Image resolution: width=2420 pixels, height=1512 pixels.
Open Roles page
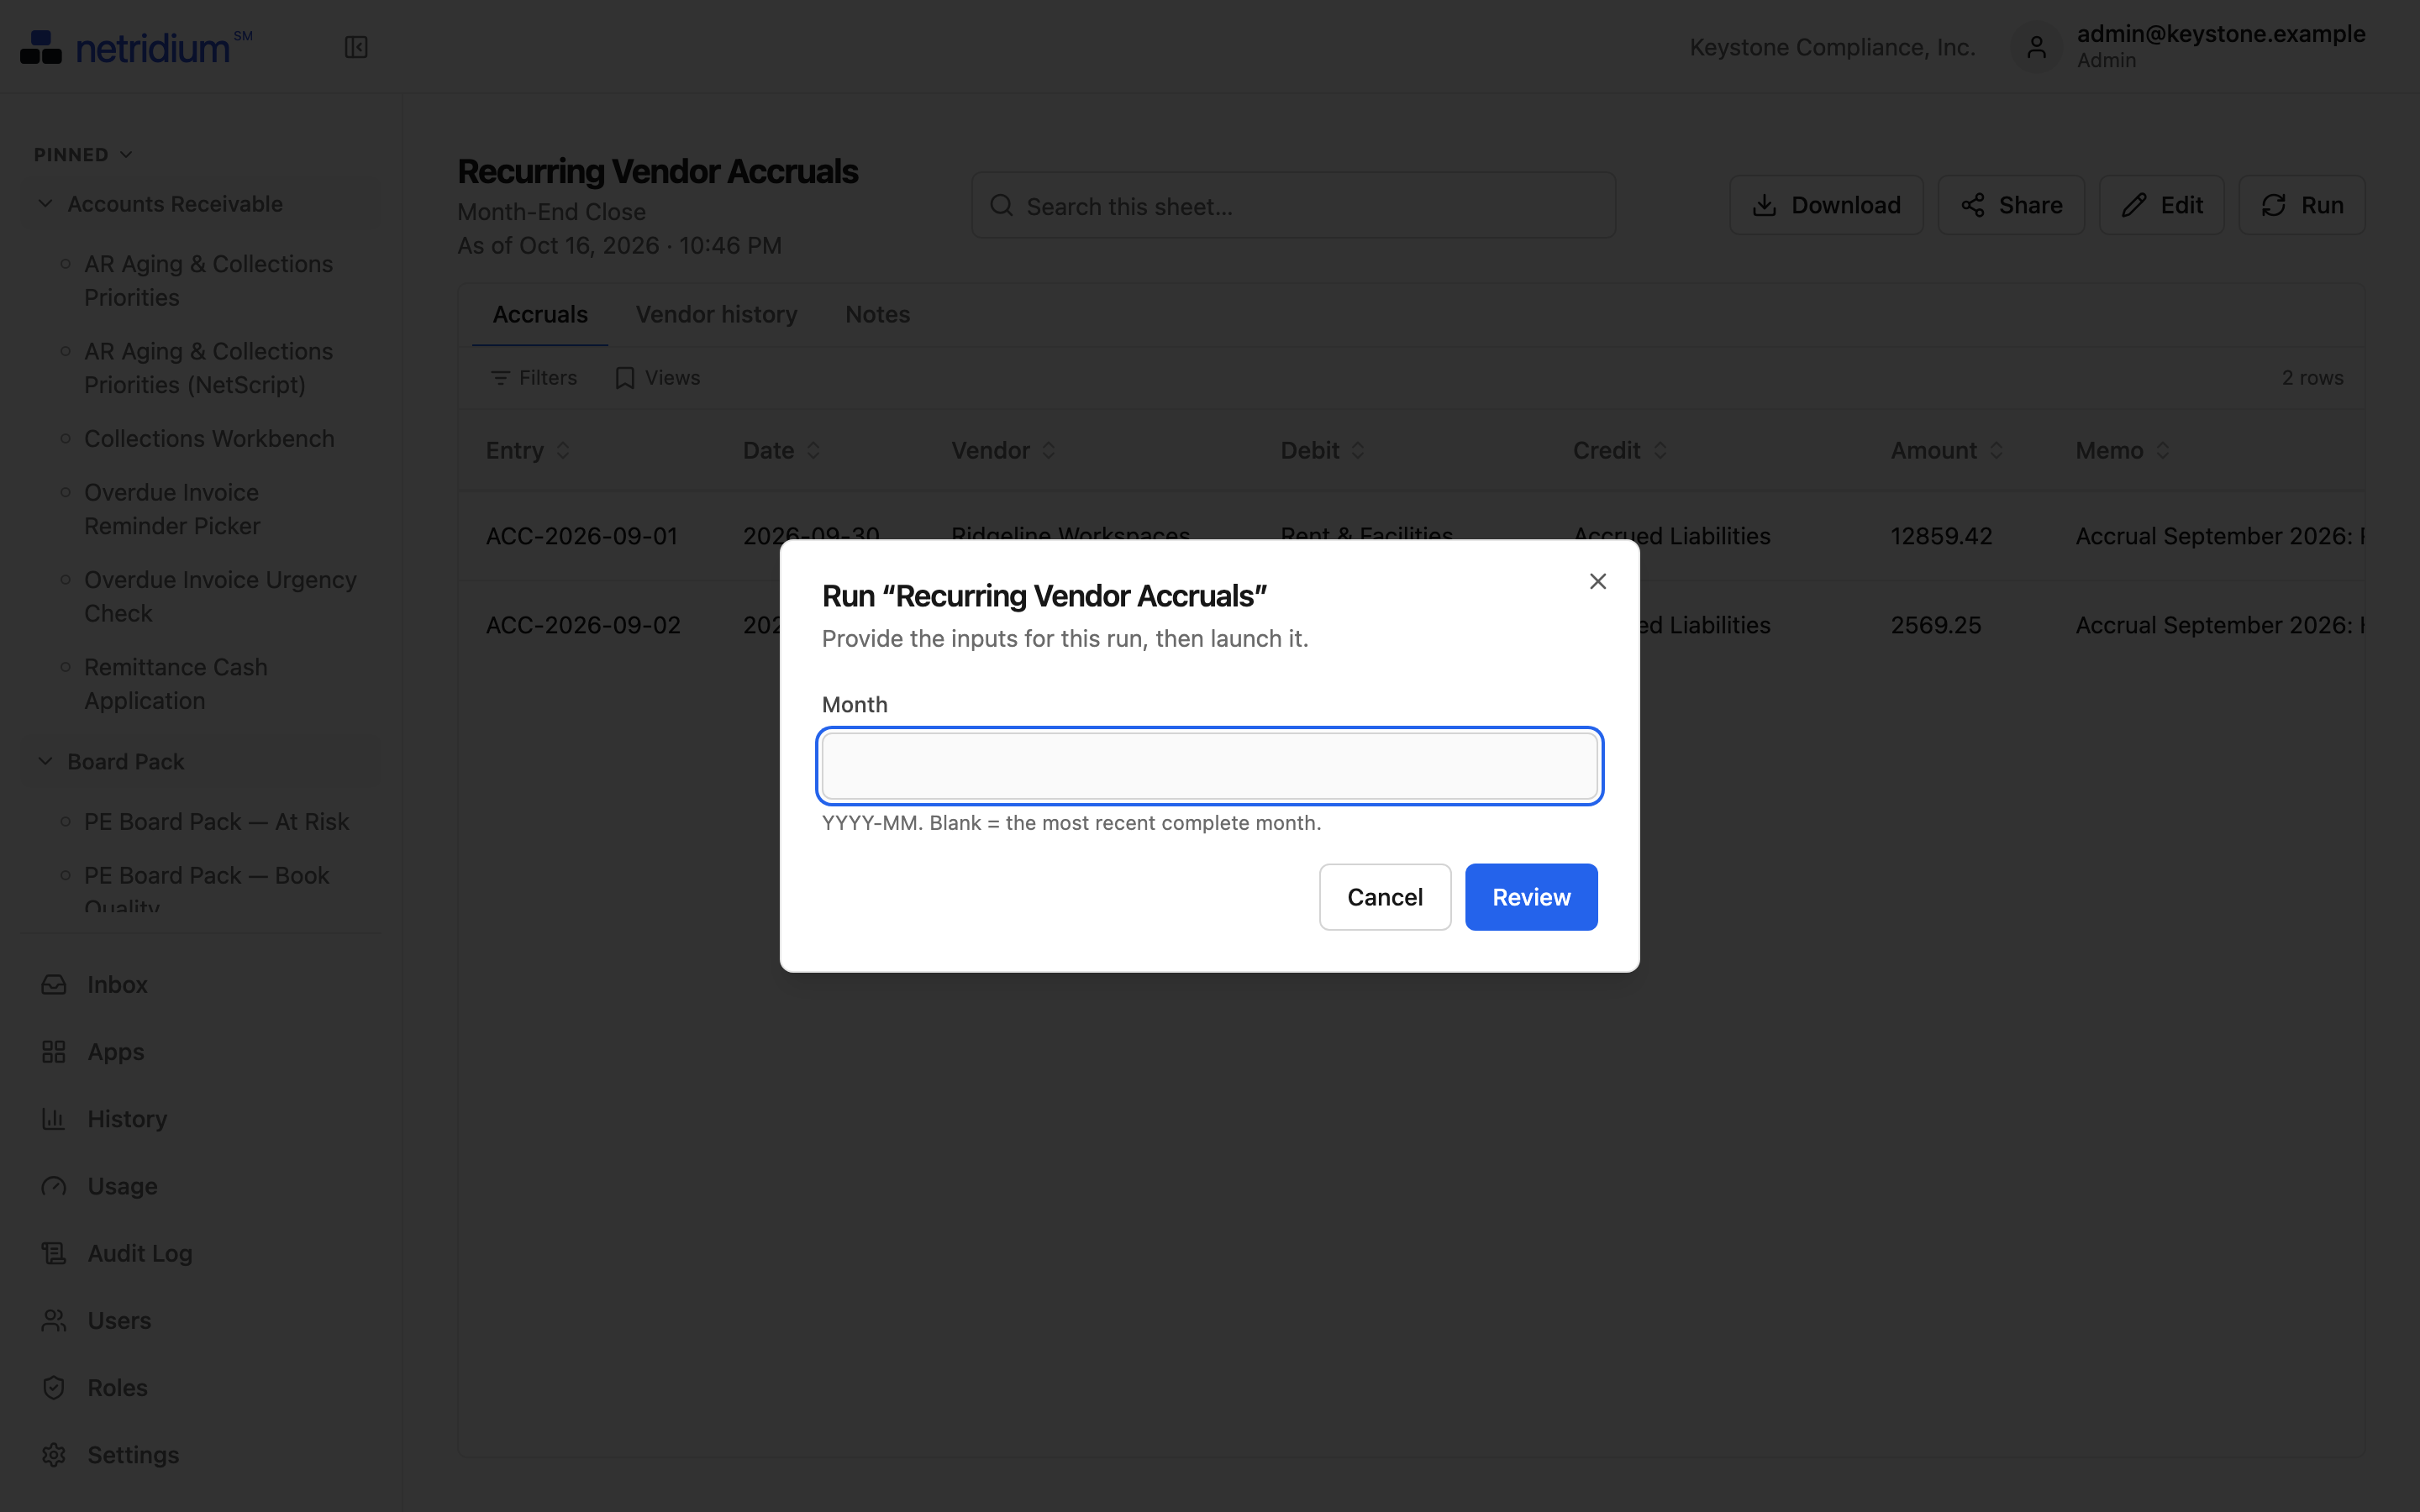coord(117,1388)
